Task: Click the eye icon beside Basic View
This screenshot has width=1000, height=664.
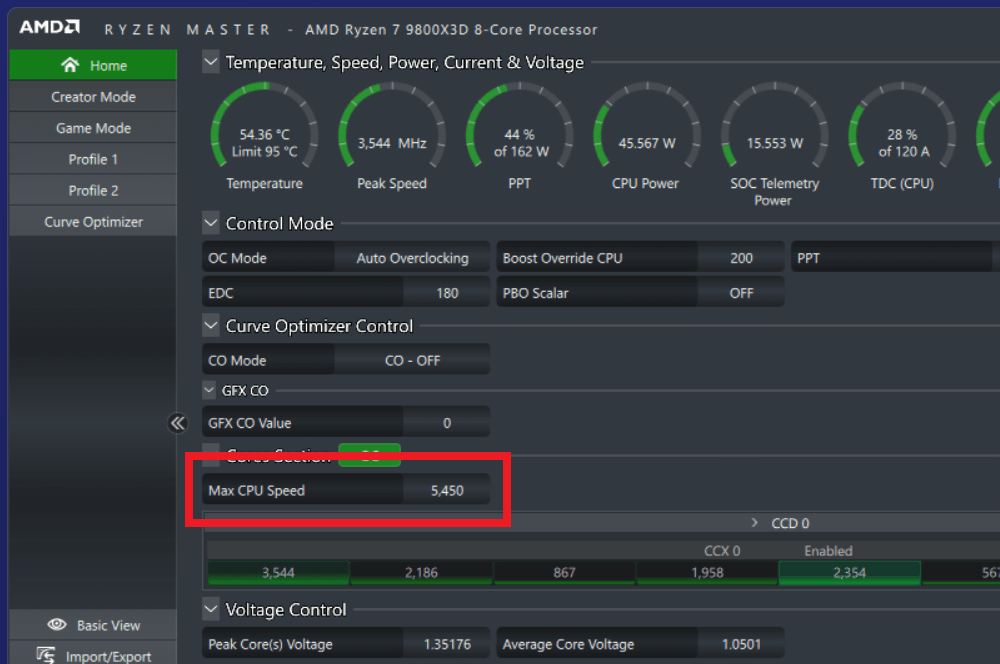Action: point(57,624)
